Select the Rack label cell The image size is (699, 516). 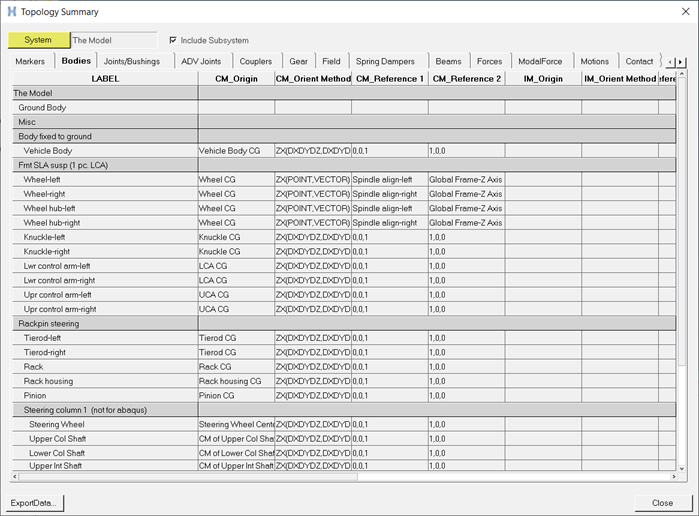point(105,367)
